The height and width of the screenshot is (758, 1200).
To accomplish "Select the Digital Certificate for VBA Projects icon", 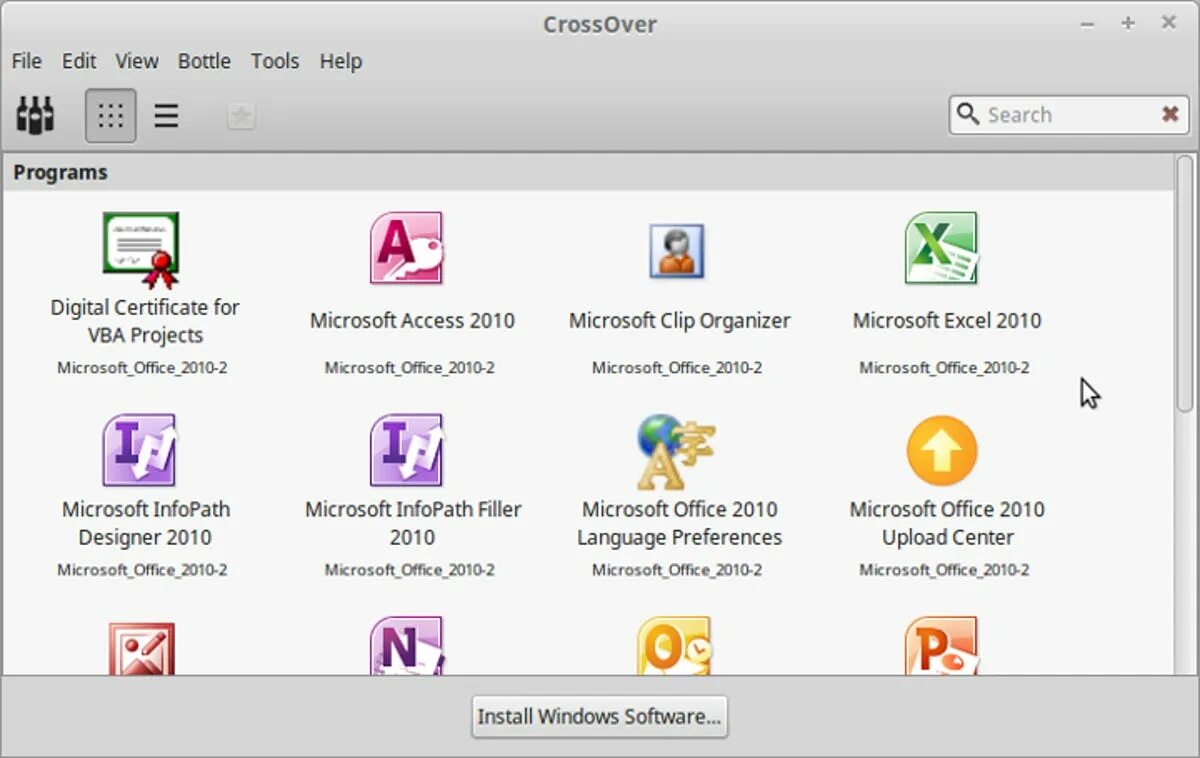I will 141,250.
